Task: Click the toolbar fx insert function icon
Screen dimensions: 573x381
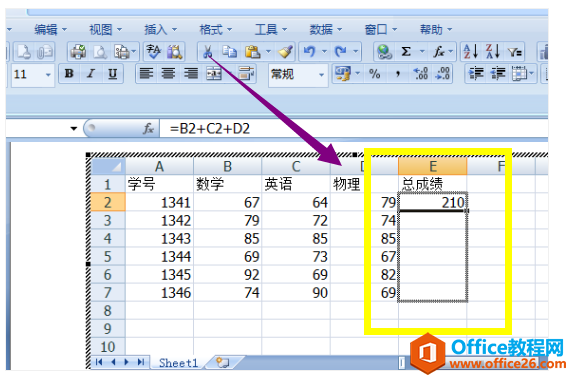Action: click(439, 52)
